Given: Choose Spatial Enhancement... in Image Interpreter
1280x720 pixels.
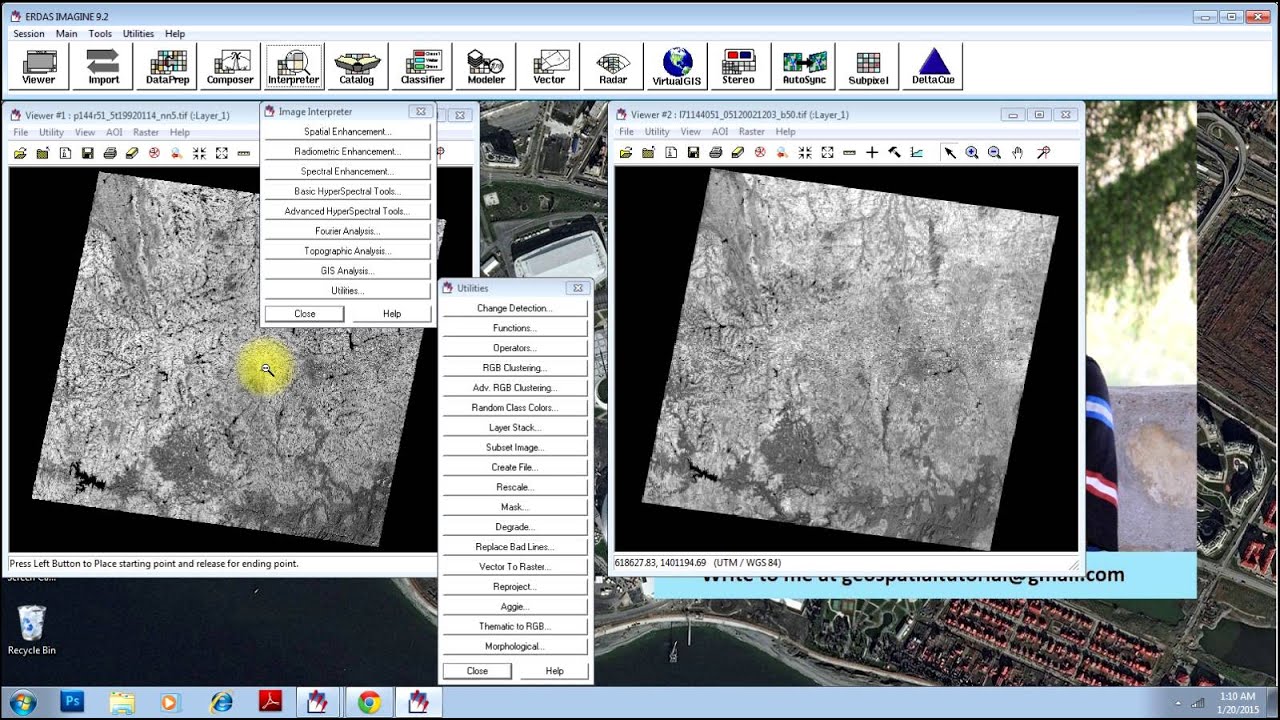Looking at the screenshot, I should [x=347, y=132].
